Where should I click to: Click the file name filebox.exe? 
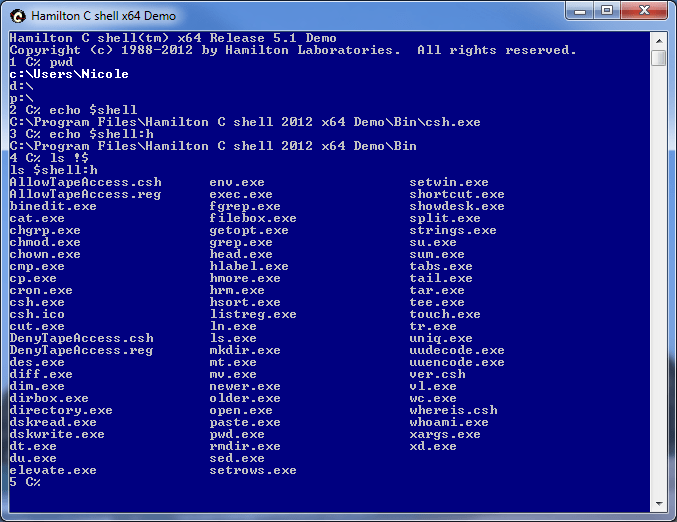pos(253,218)
